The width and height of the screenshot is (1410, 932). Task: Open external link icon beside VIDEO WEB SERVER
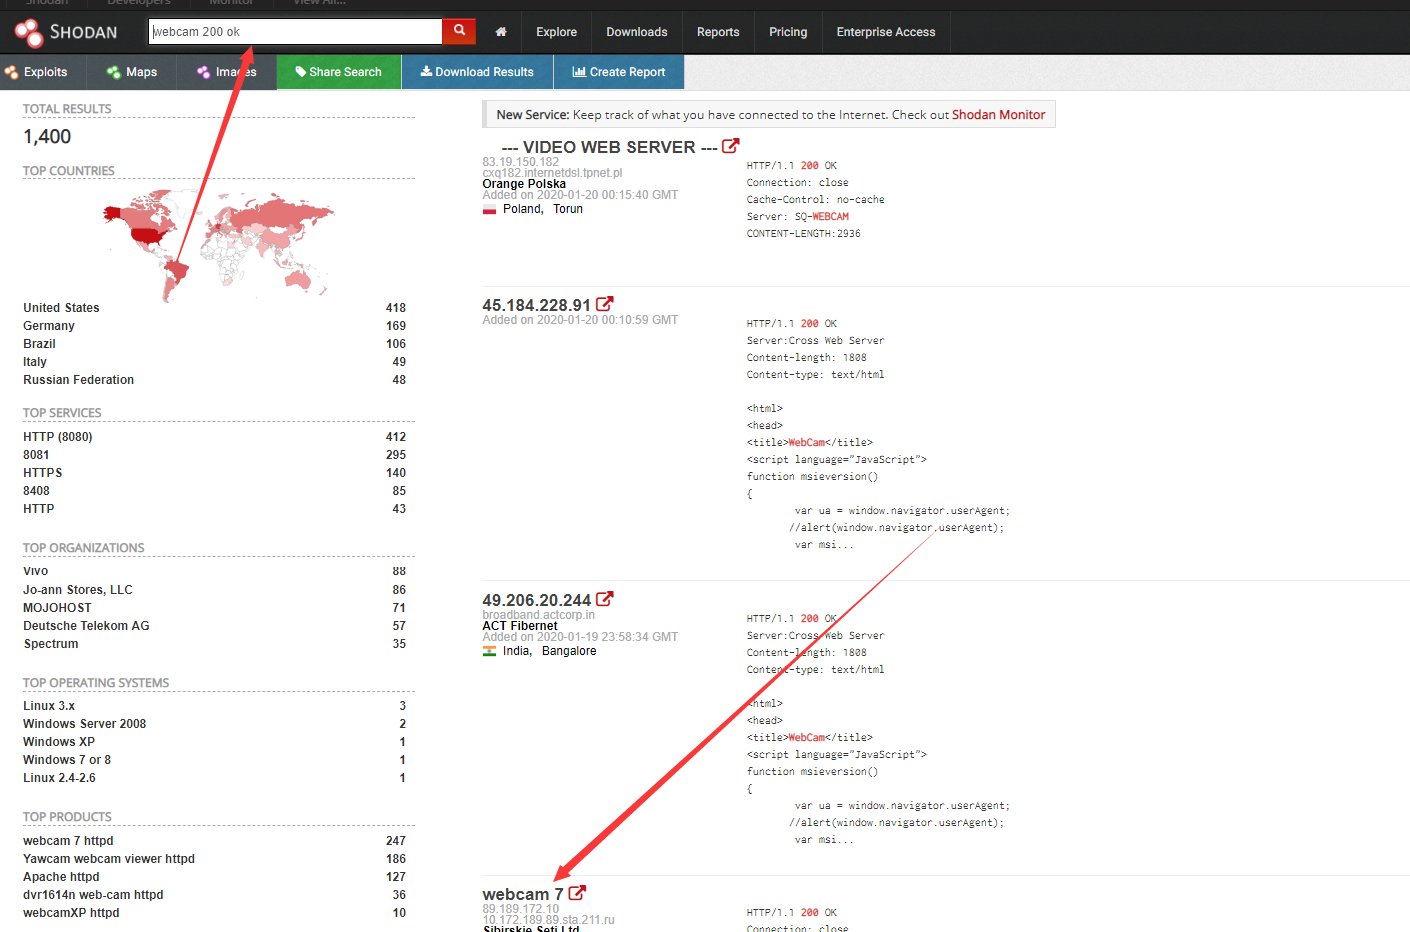[x=731, y=146]
